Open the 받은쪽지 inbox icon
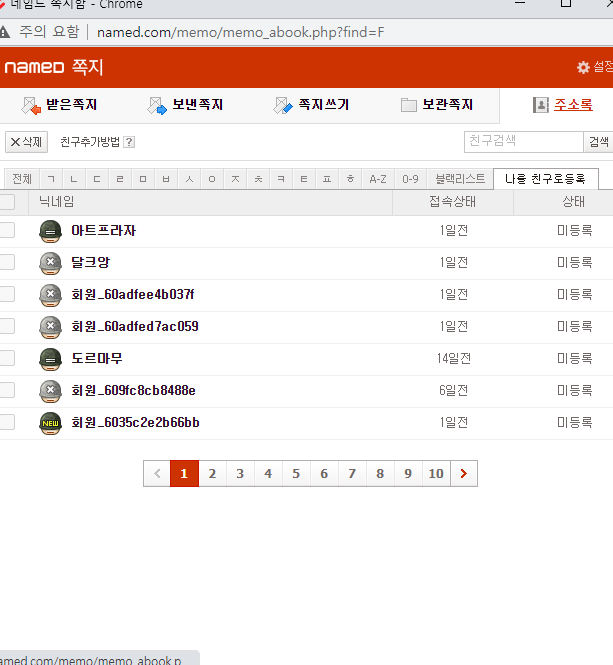Image resolution: width=613 pixels, height=665 pixels. pyautogui.click(x=31, y=106)
